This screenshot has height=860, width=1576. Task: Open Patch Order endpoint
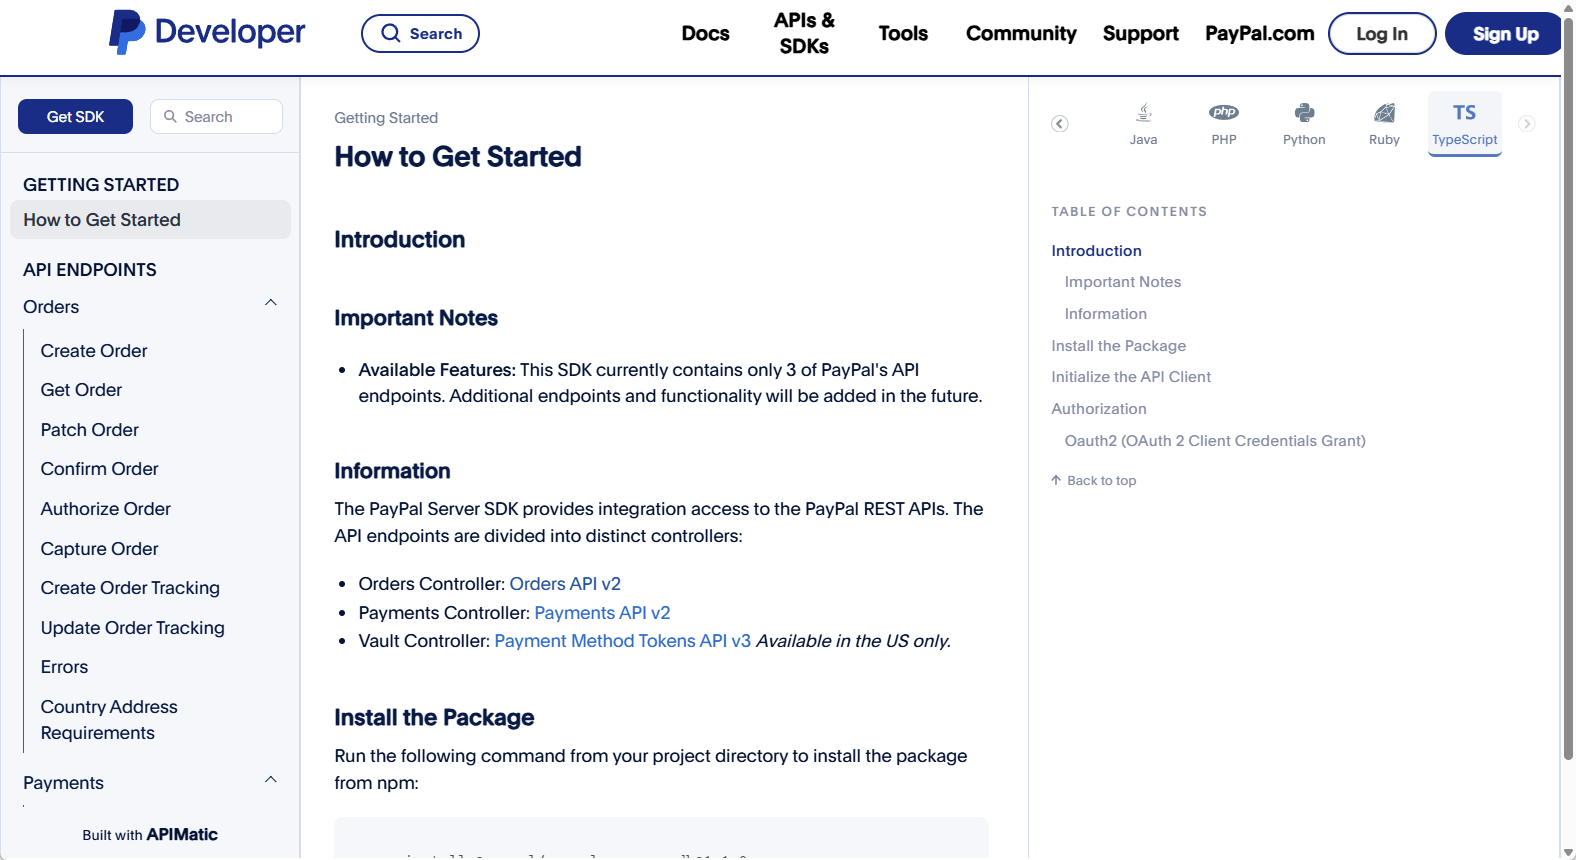(x=89, y=430)
